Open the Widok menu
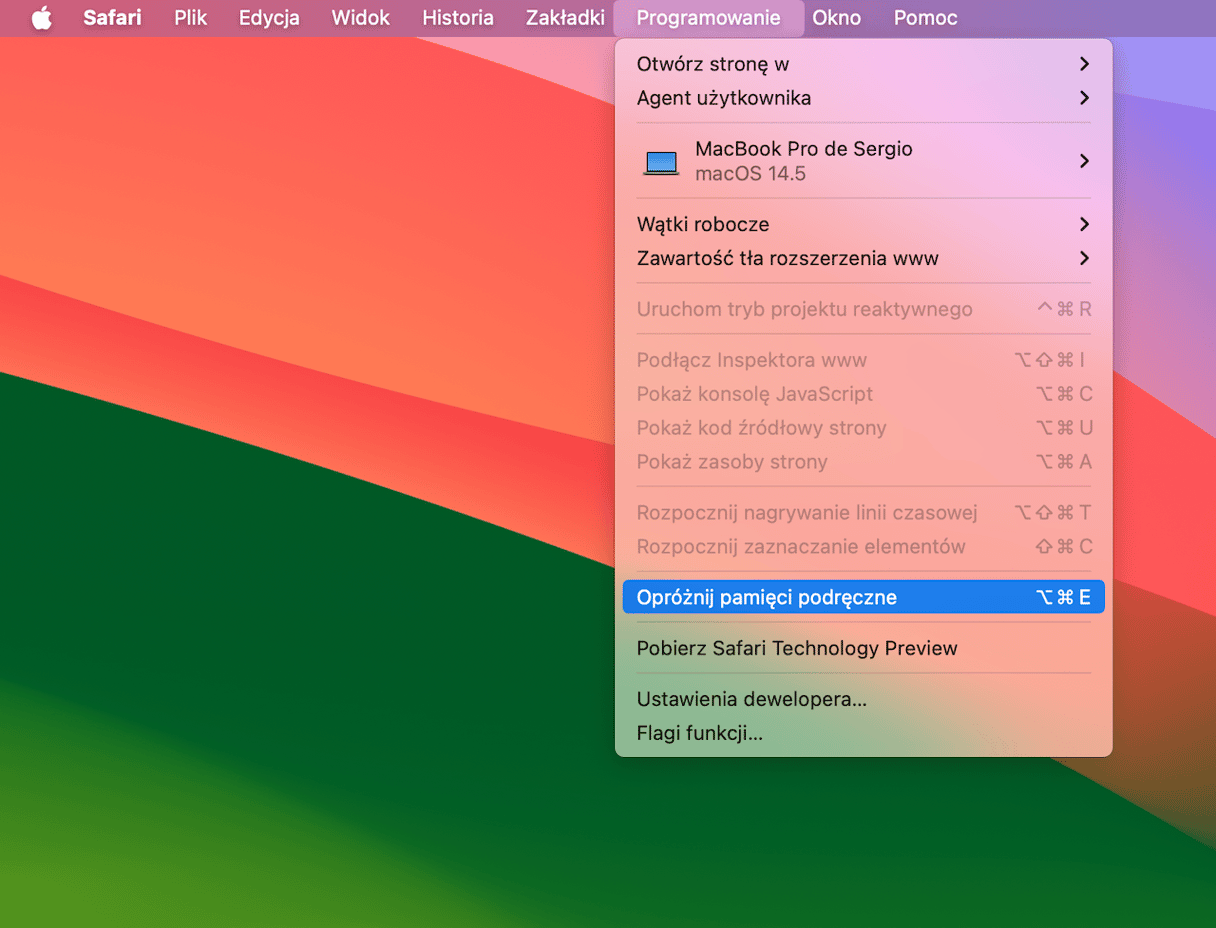This screenshot has height=928, width=1216. pyautogui.click(x=360, y=18)
